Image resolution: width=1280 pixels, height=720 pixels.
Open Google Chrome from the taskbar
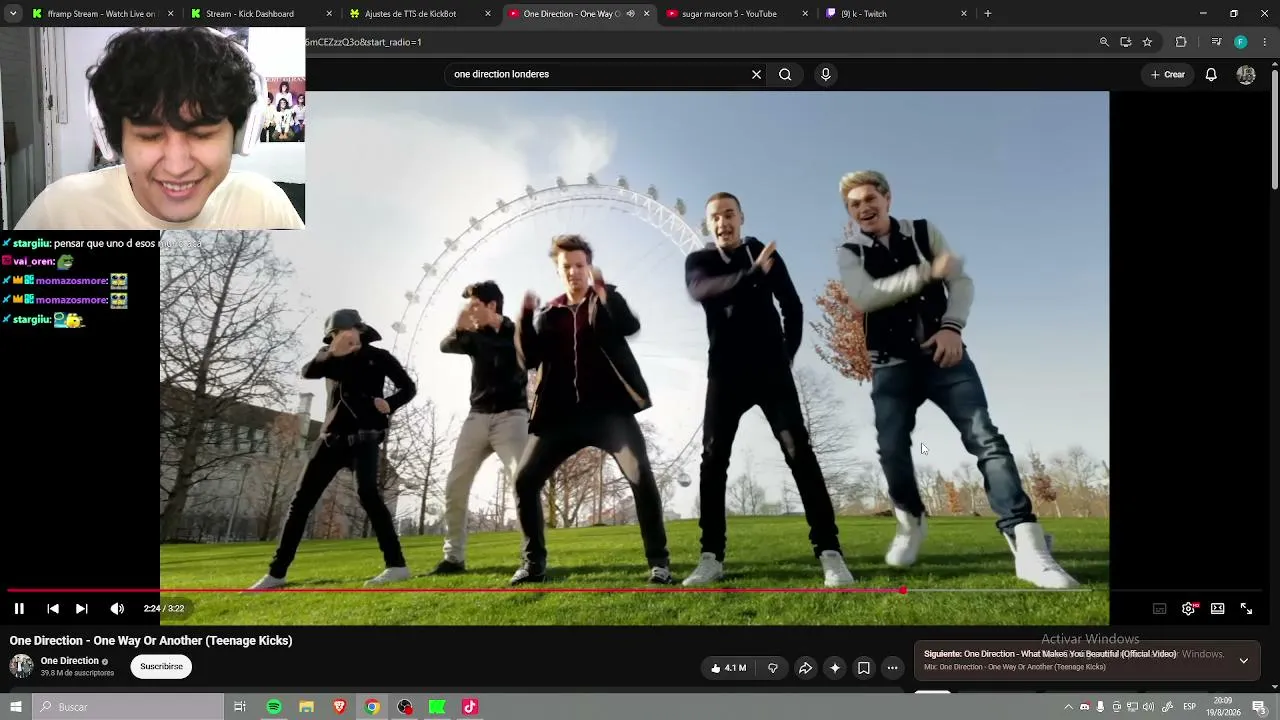pyautogui.click(x=372, y=707)
